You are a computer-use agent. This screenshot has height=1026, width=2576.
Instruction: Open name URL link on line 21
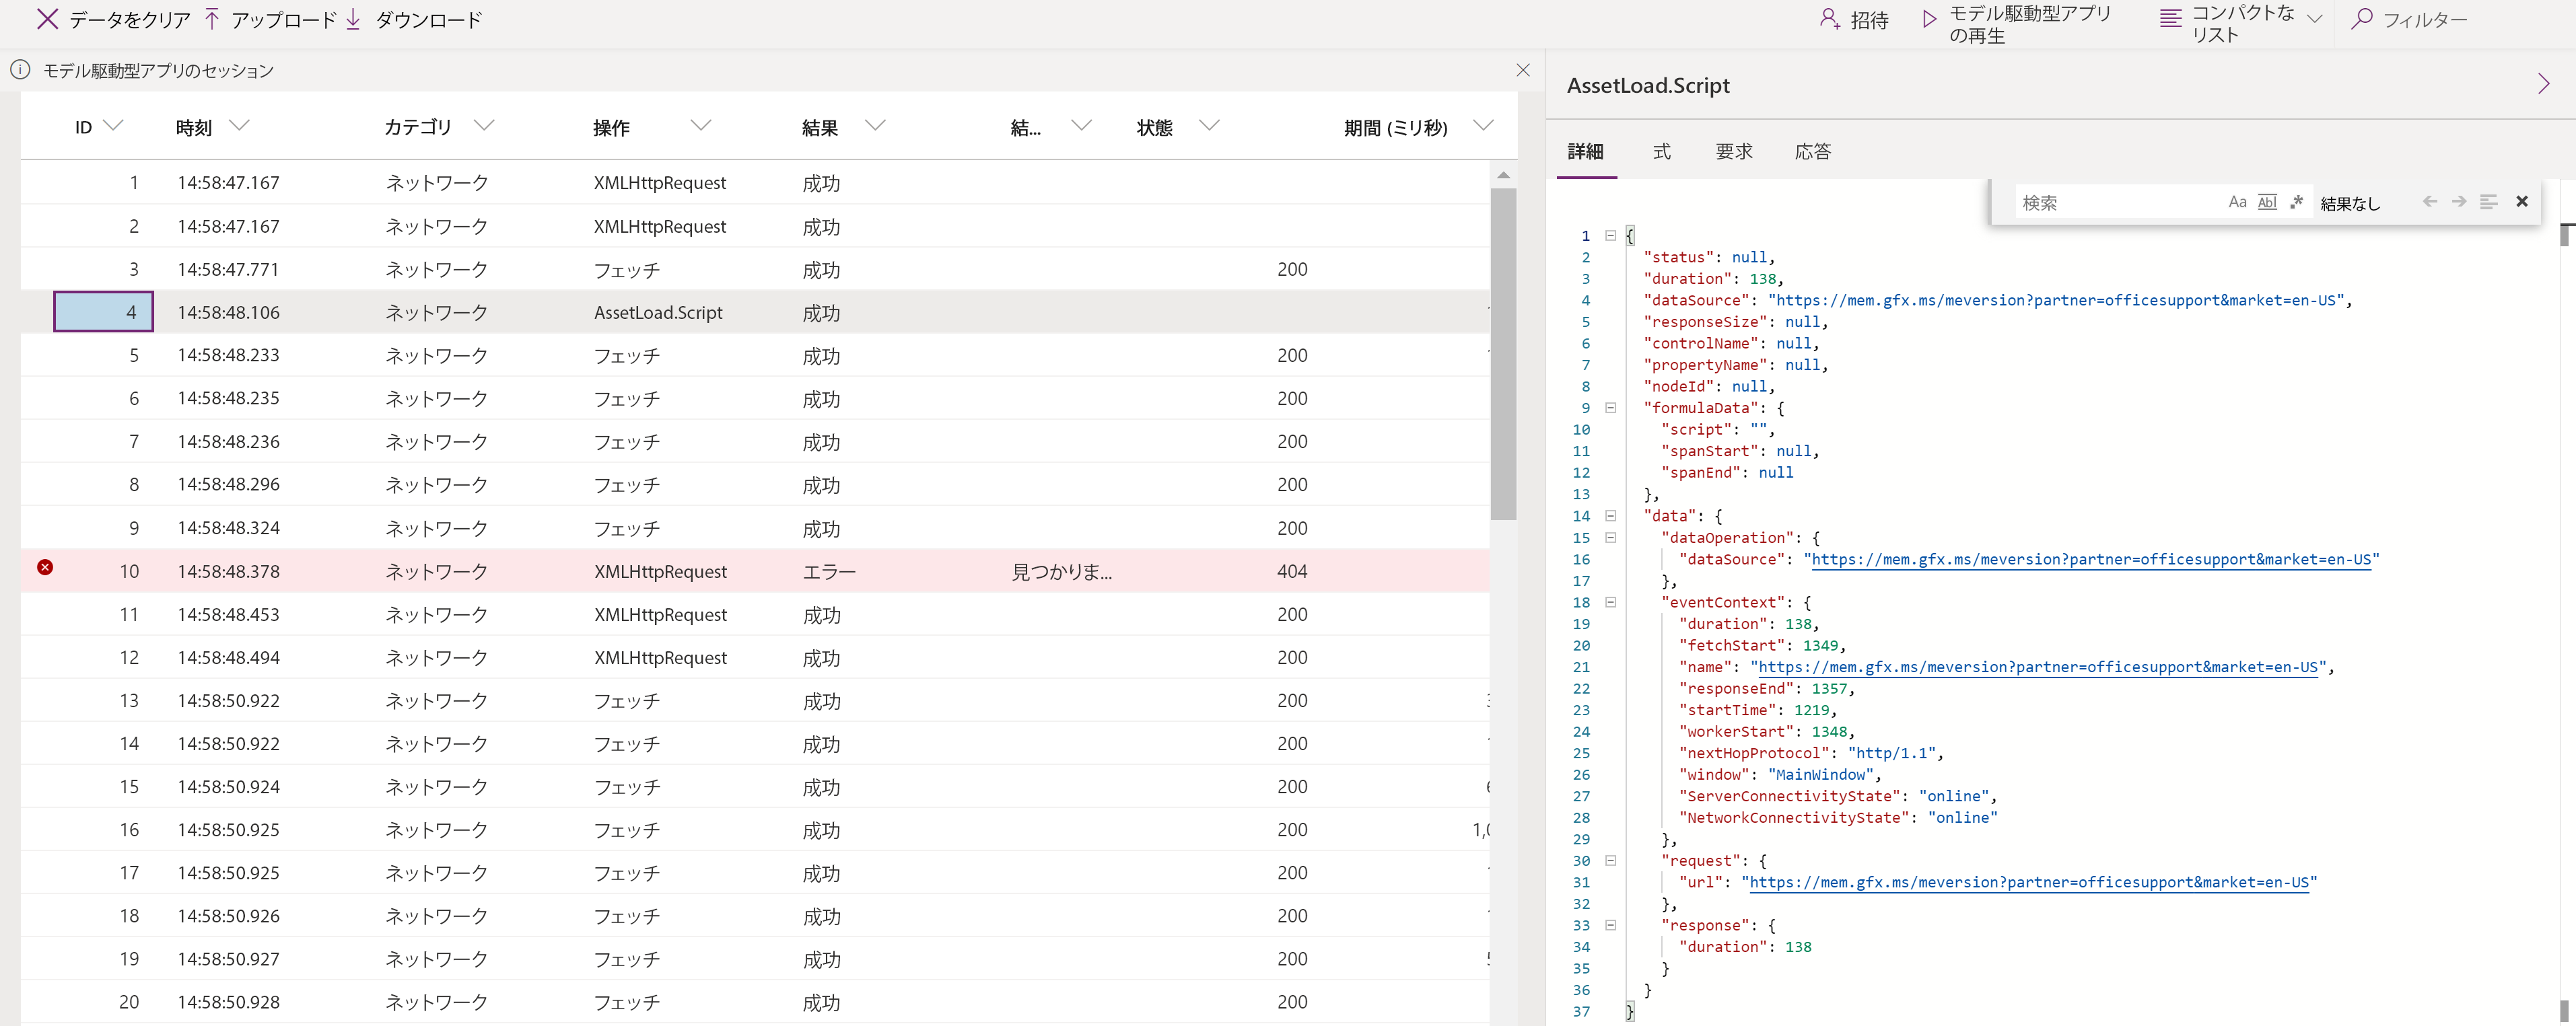tap(2038, 667)
